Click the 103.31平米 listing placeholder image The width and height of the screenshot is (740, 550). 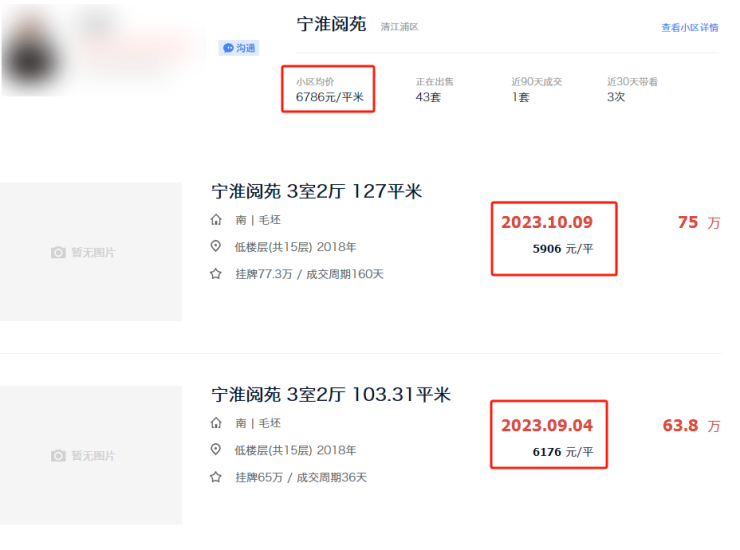click(91, 455)
